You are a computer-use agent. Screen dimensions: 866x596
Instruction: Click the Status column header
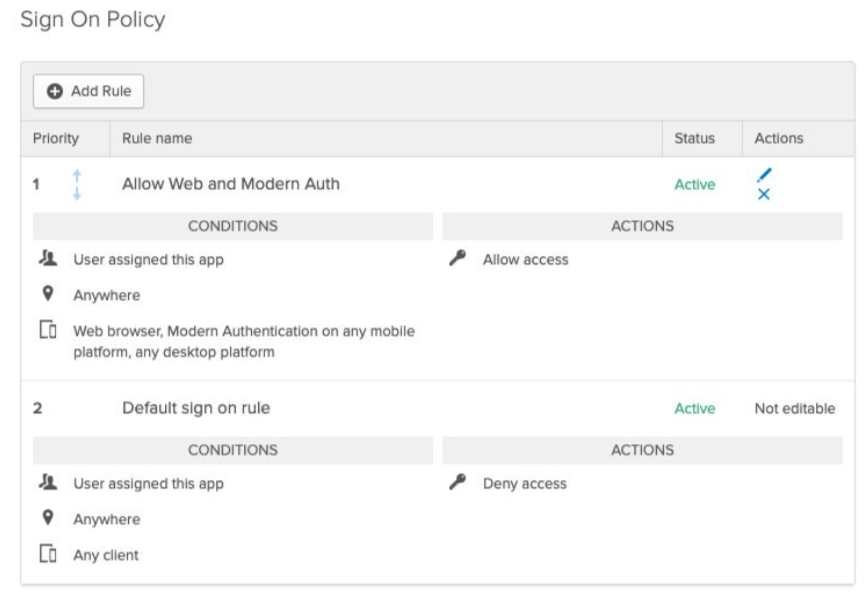pyautogui.click(x=694, y=139)
